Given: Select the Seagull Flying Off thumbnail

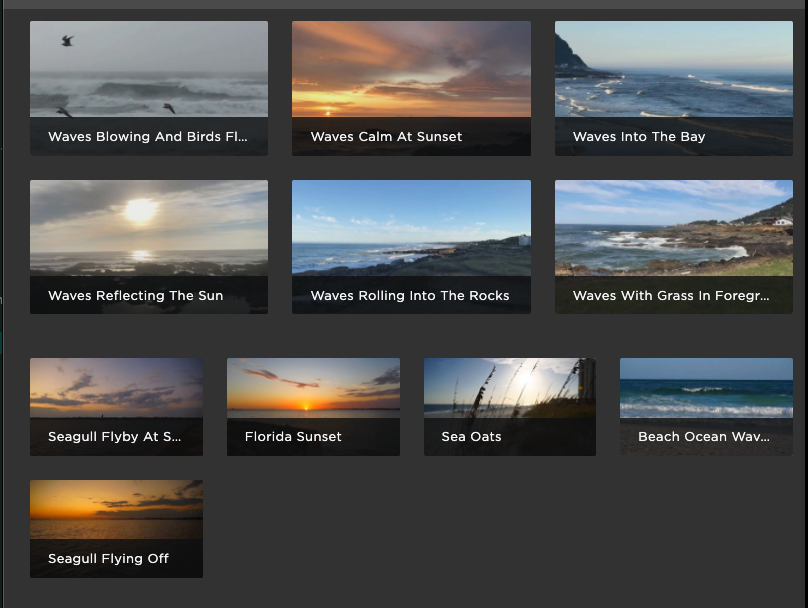Looking at the screenshot, I should click(116, 529).
